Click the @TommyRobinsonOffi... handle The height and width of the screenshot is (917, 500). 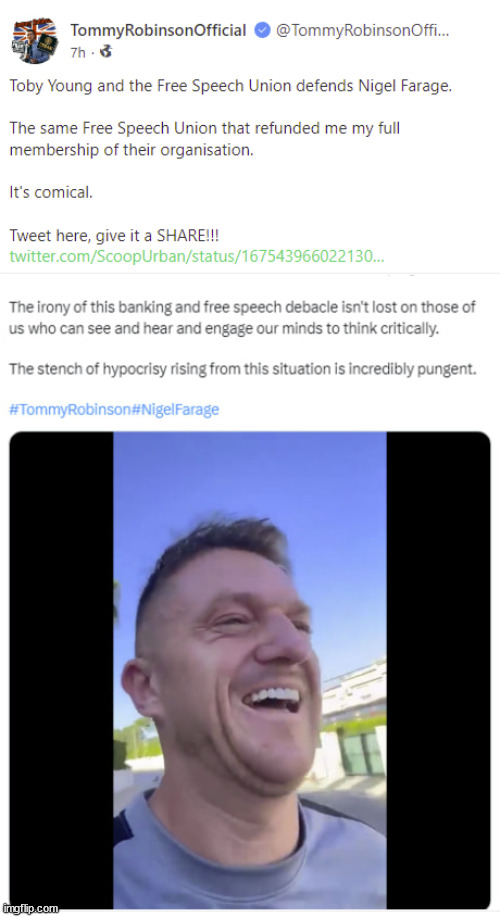pos(363,31)
